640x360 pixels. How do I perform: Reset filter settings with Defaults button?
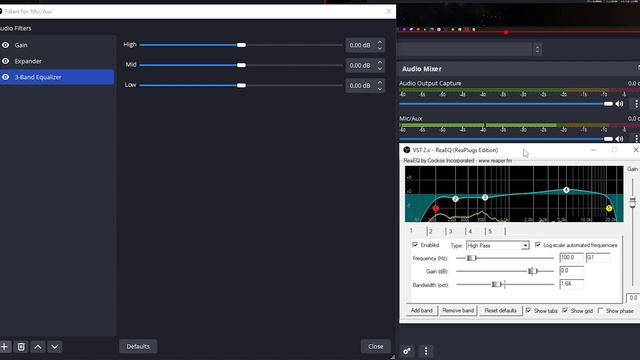tap(138, 346)
